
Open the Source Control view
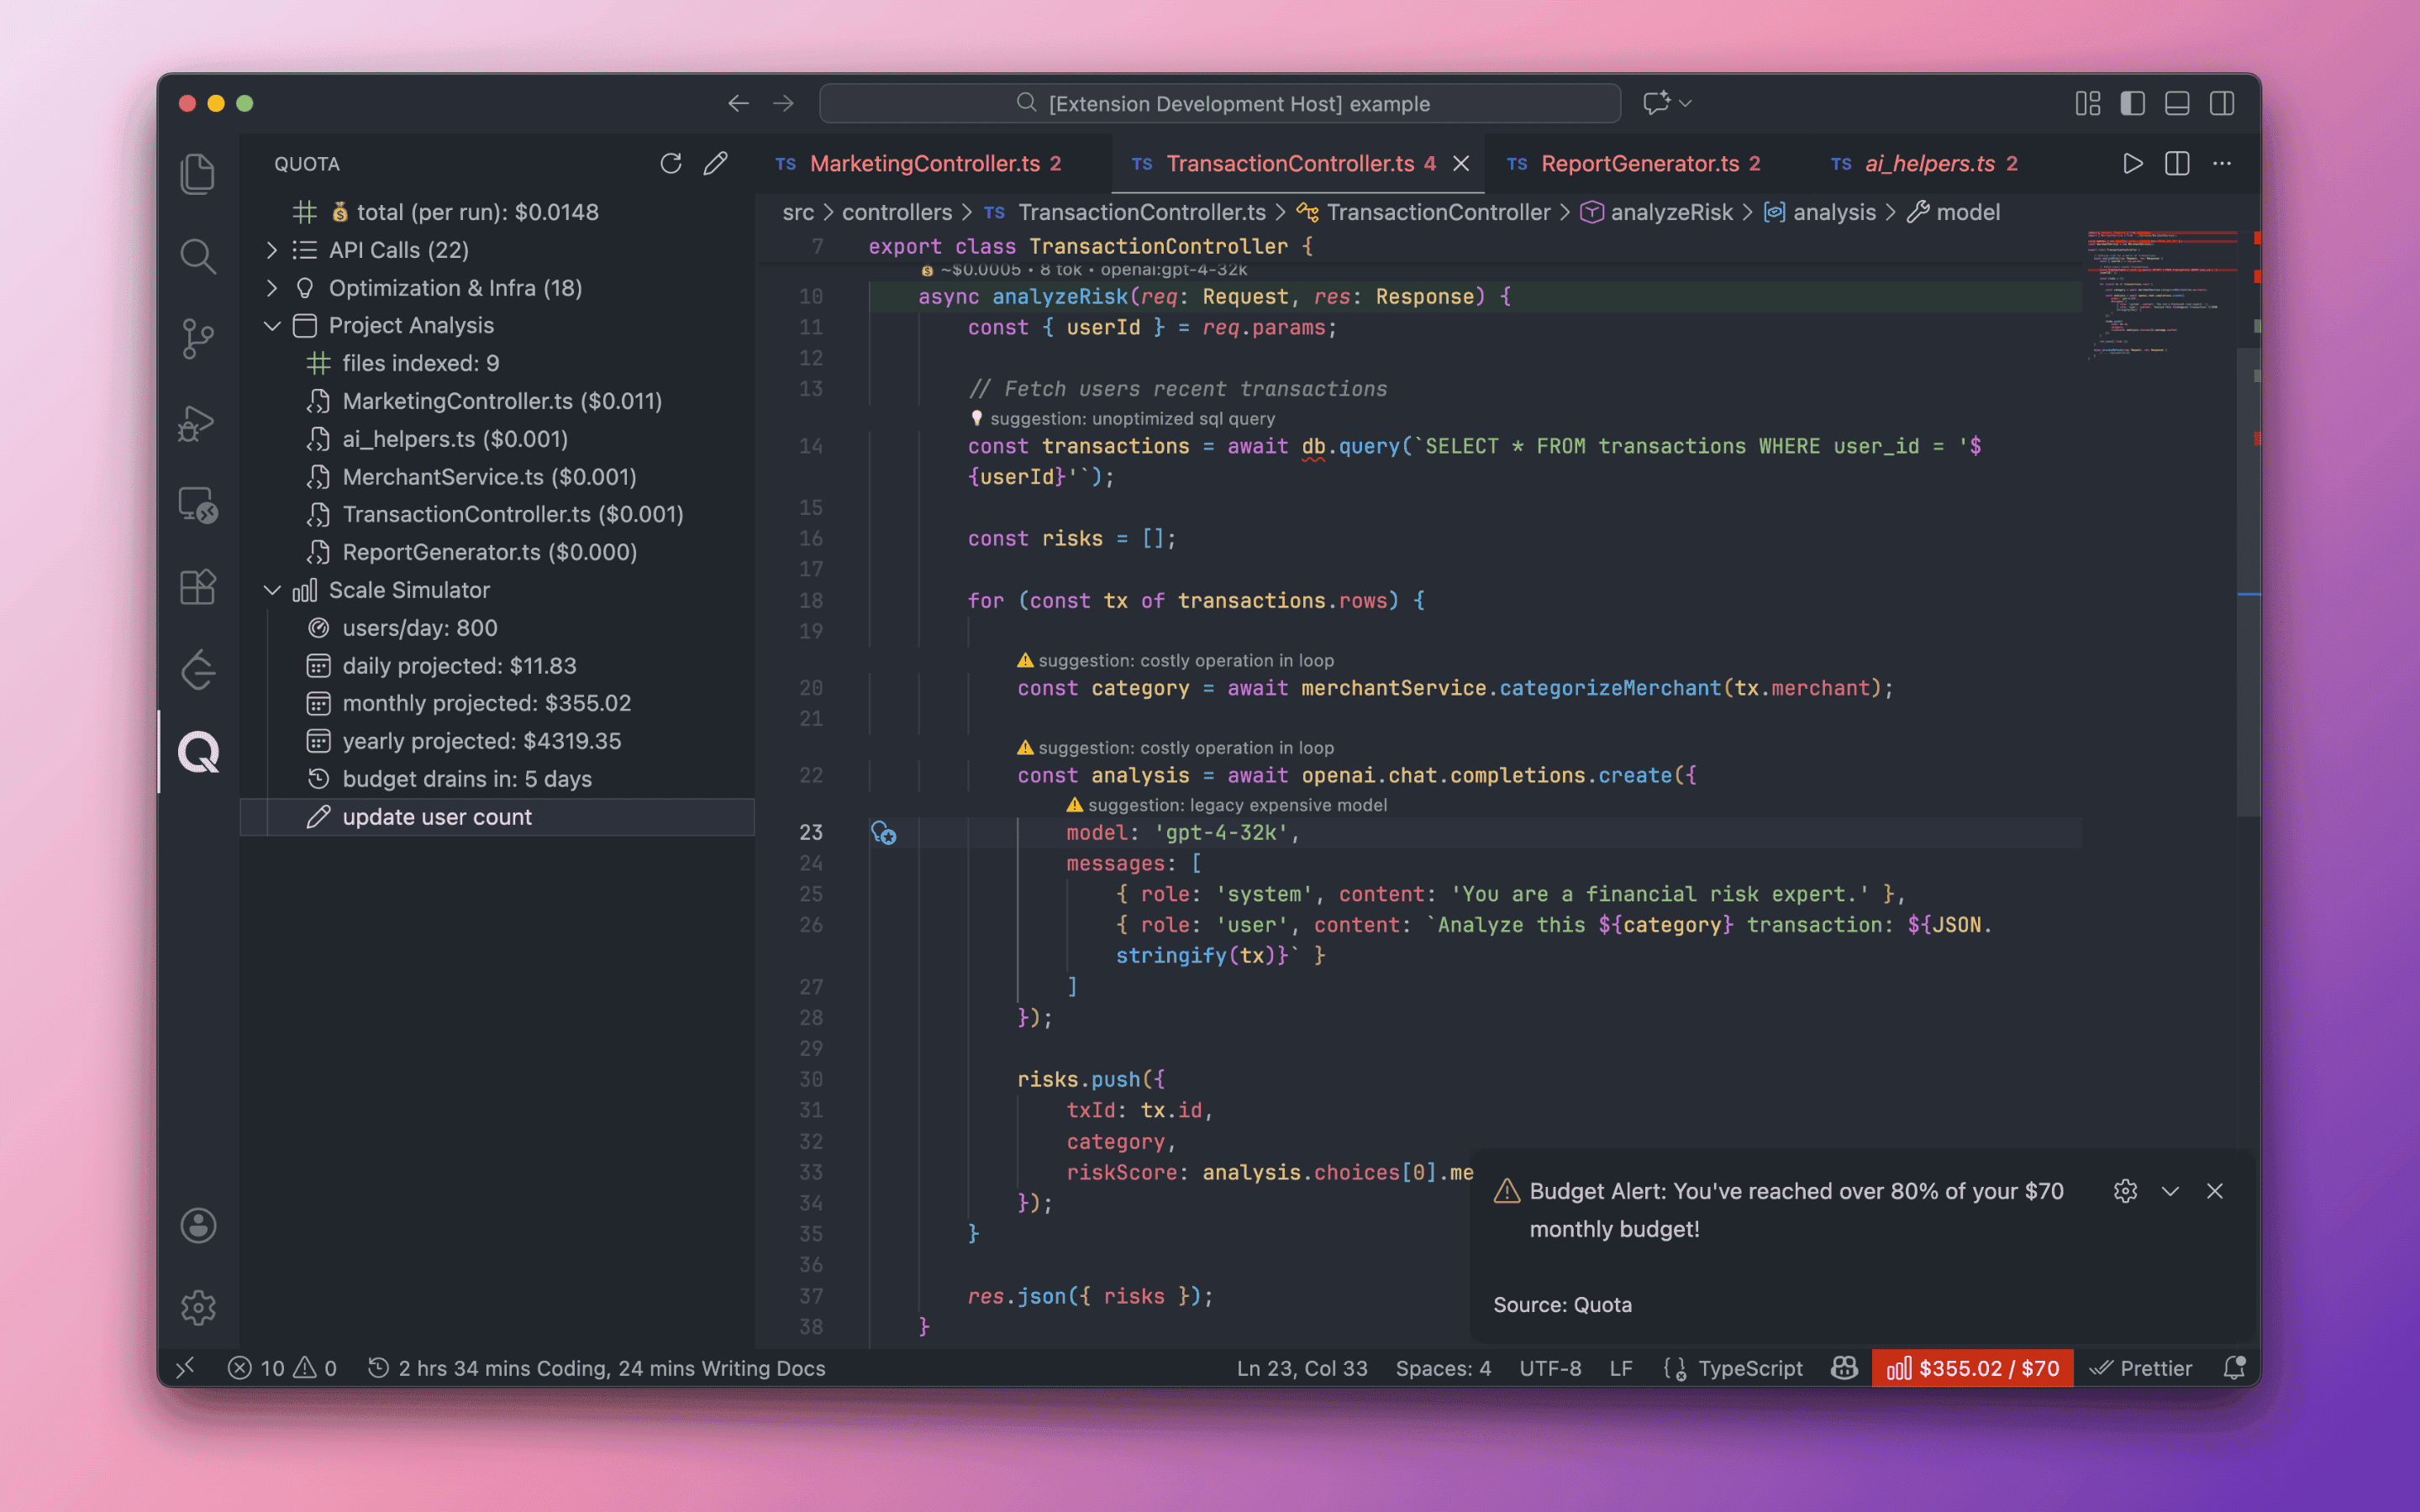[x=198, y=339]
